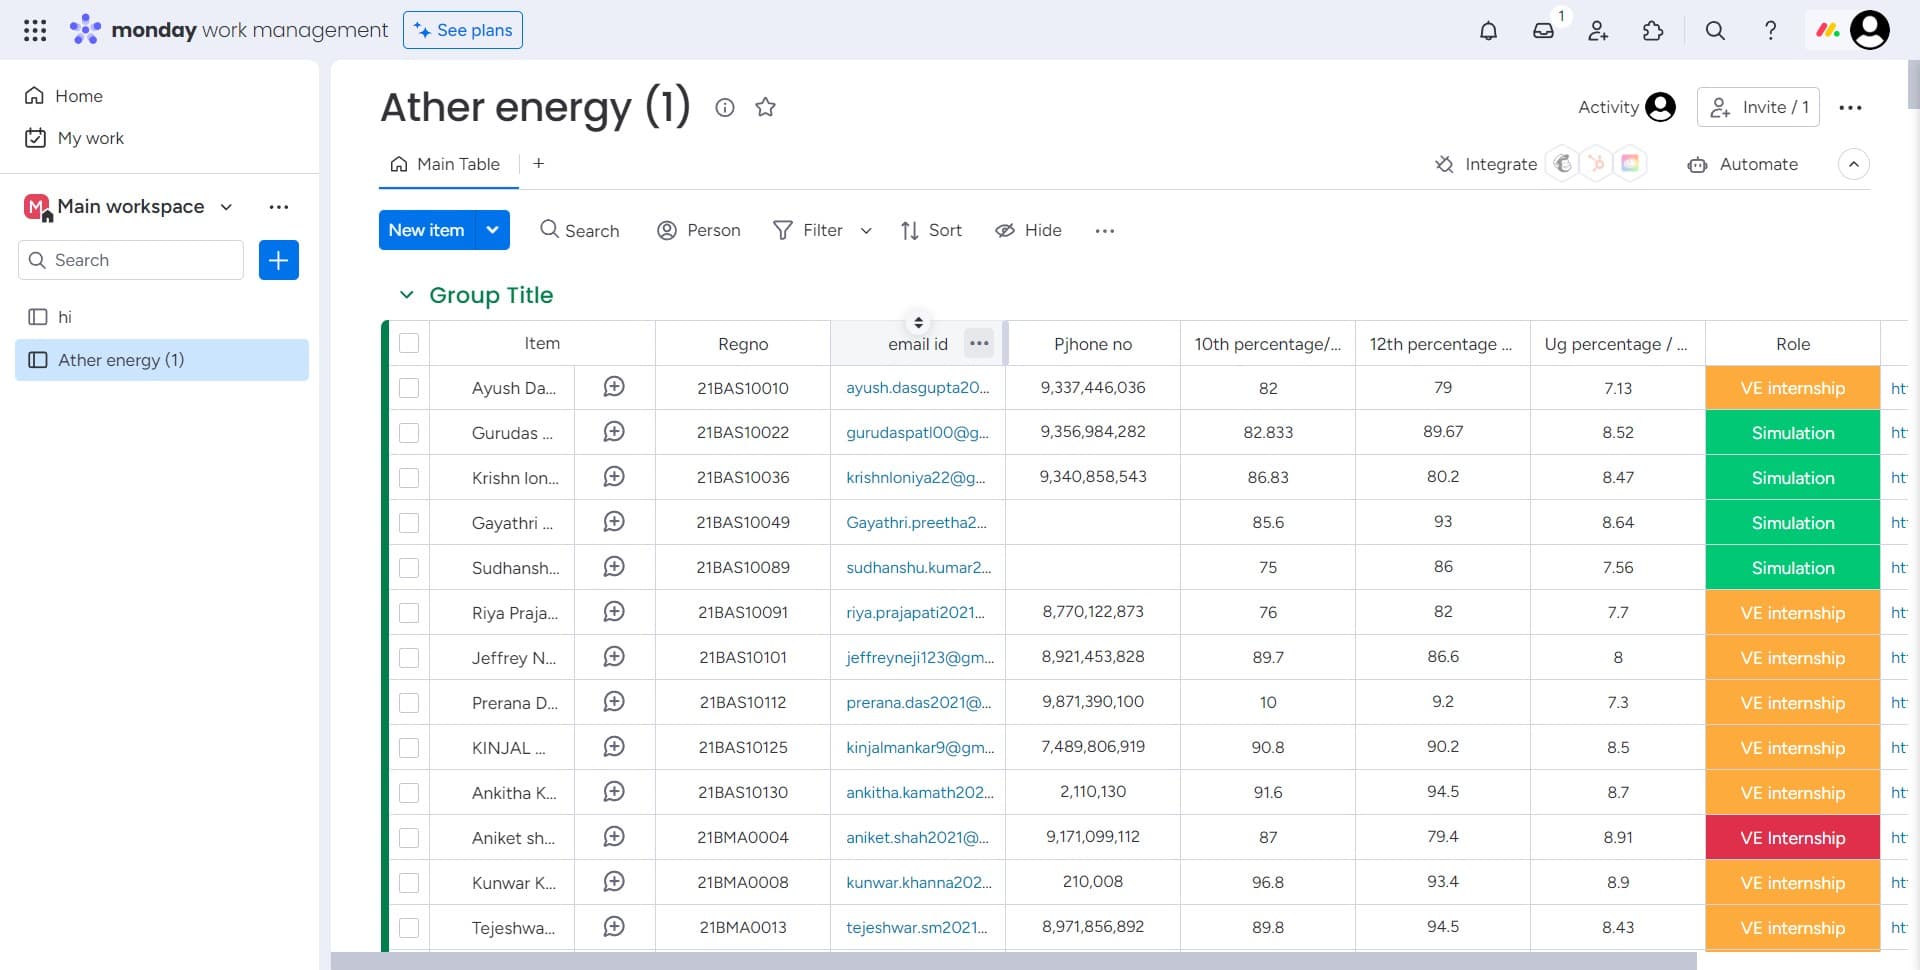Switch to the Main Table tab
Viewport: 1920px width, 970px height.
click(x=447, y=164)
